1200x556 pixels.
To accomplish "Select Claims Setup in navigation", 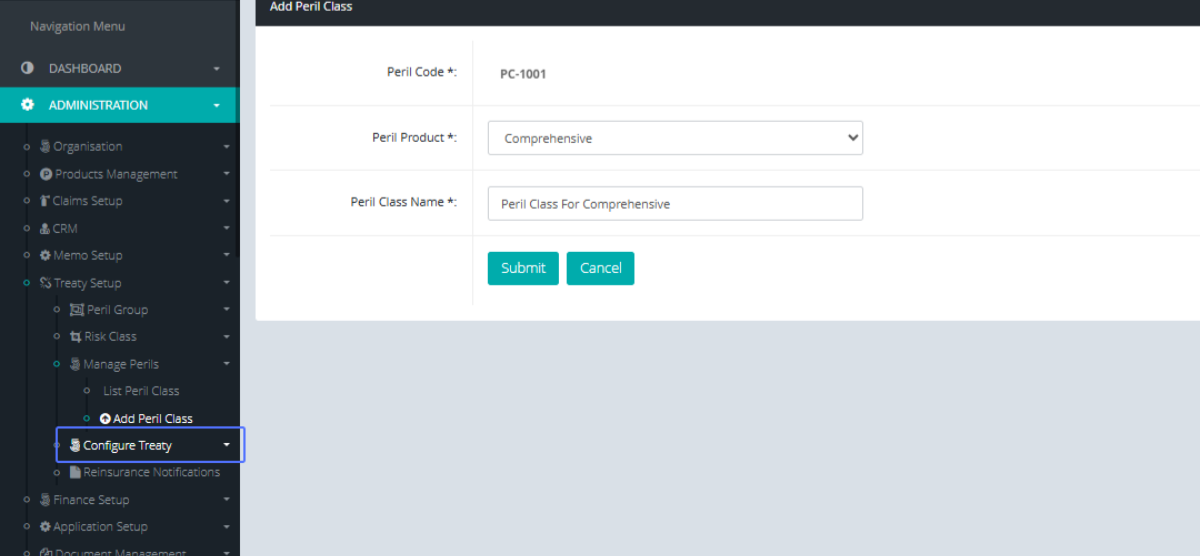I will (x=87, y=201).
